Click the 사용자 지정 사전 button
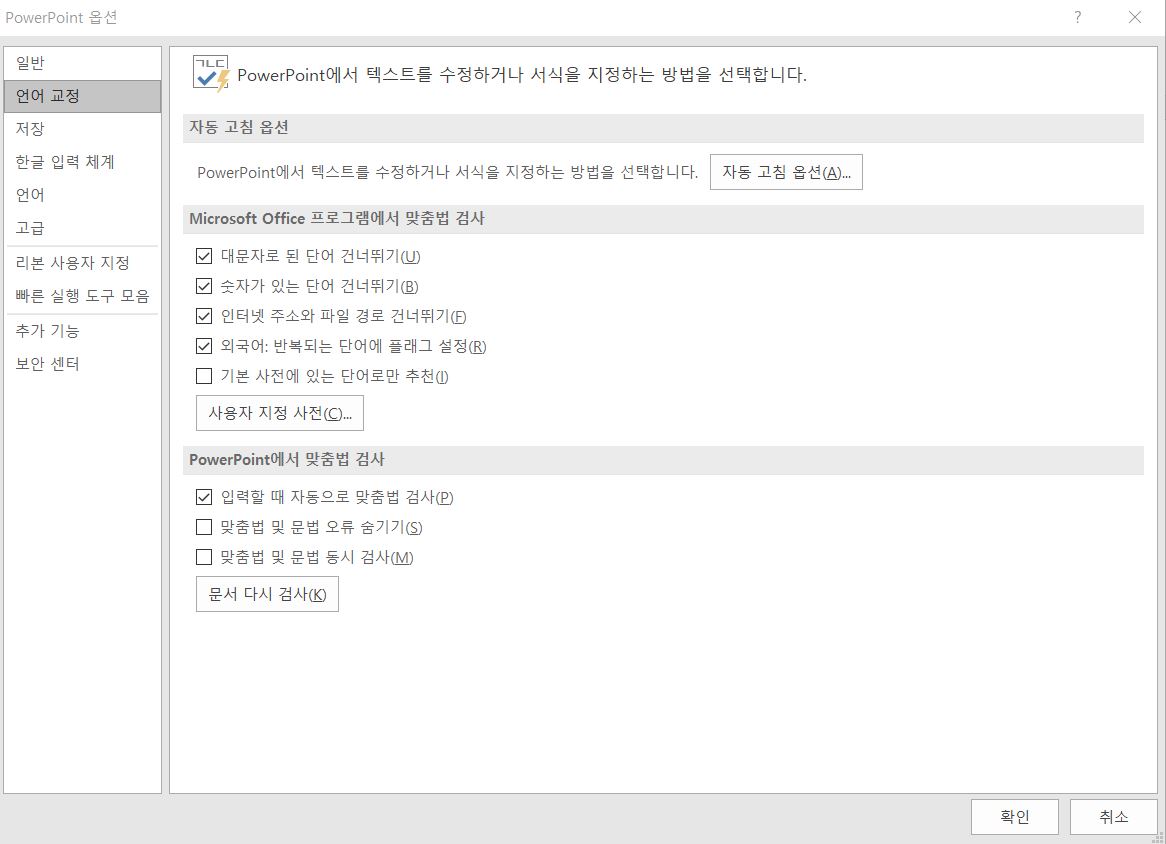Screen dimensions: 1166x844 click(x=280, y=413)
